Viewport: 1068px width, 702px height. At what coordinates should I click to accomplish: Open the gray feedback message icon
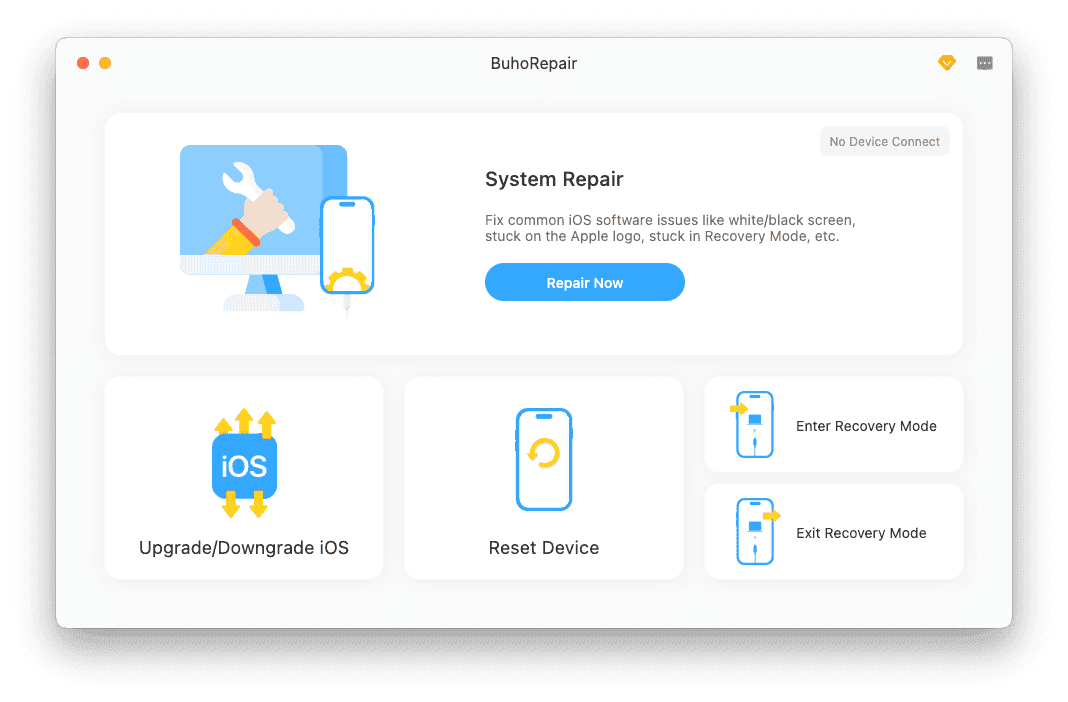985,63
